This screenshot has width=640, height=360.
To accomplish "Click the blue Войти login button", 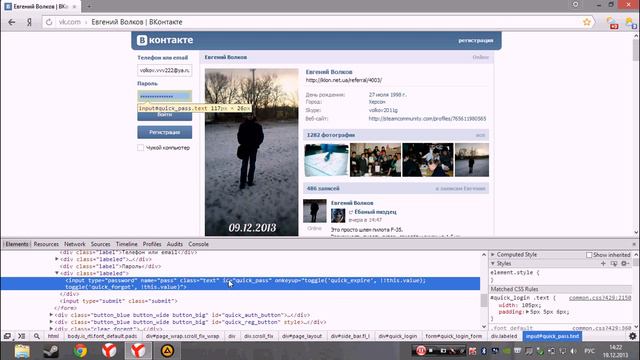I will (164, 115).
